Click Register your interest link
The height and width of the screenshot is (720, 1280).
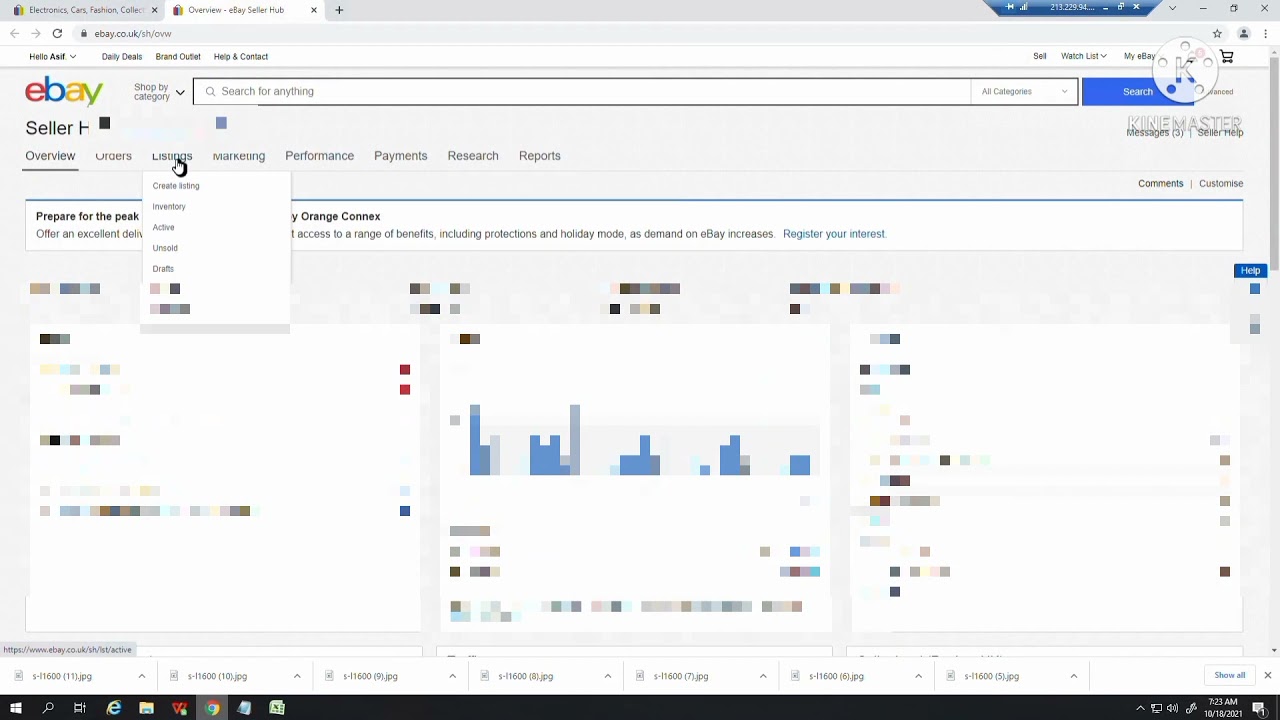(834, 234)
